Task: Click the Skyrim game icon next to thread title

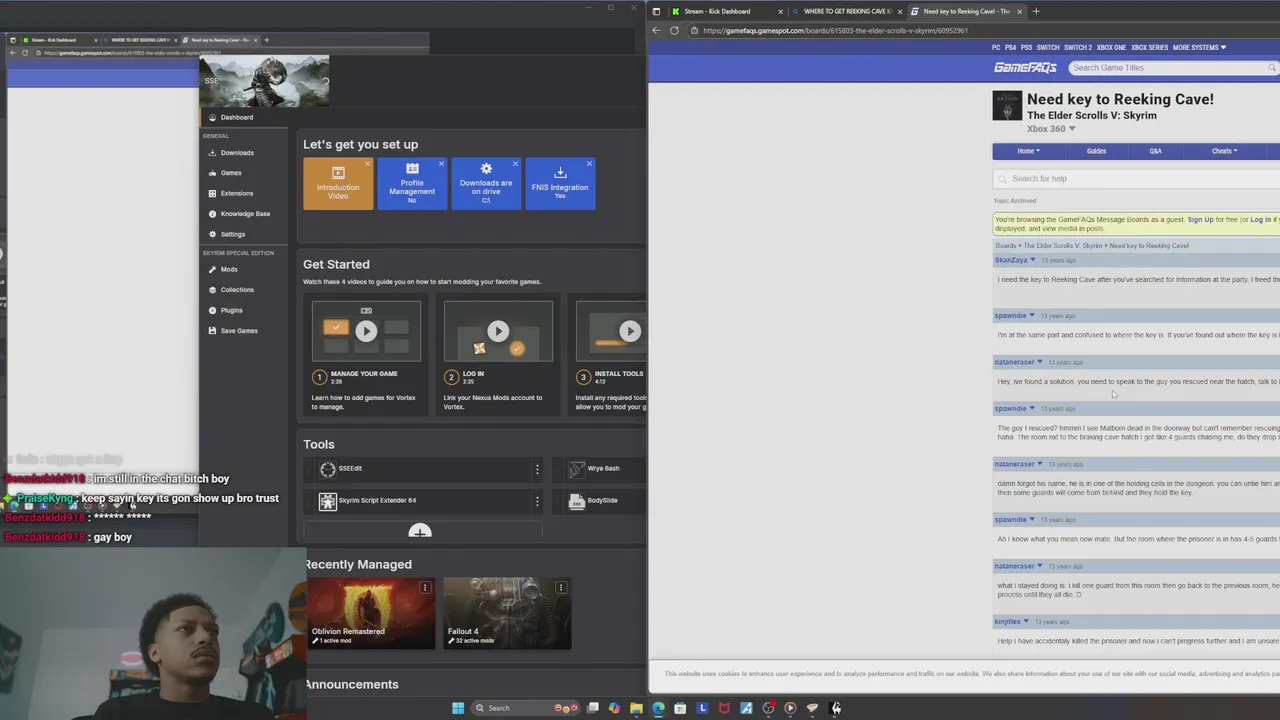Action: click(x=1007, y=106)
